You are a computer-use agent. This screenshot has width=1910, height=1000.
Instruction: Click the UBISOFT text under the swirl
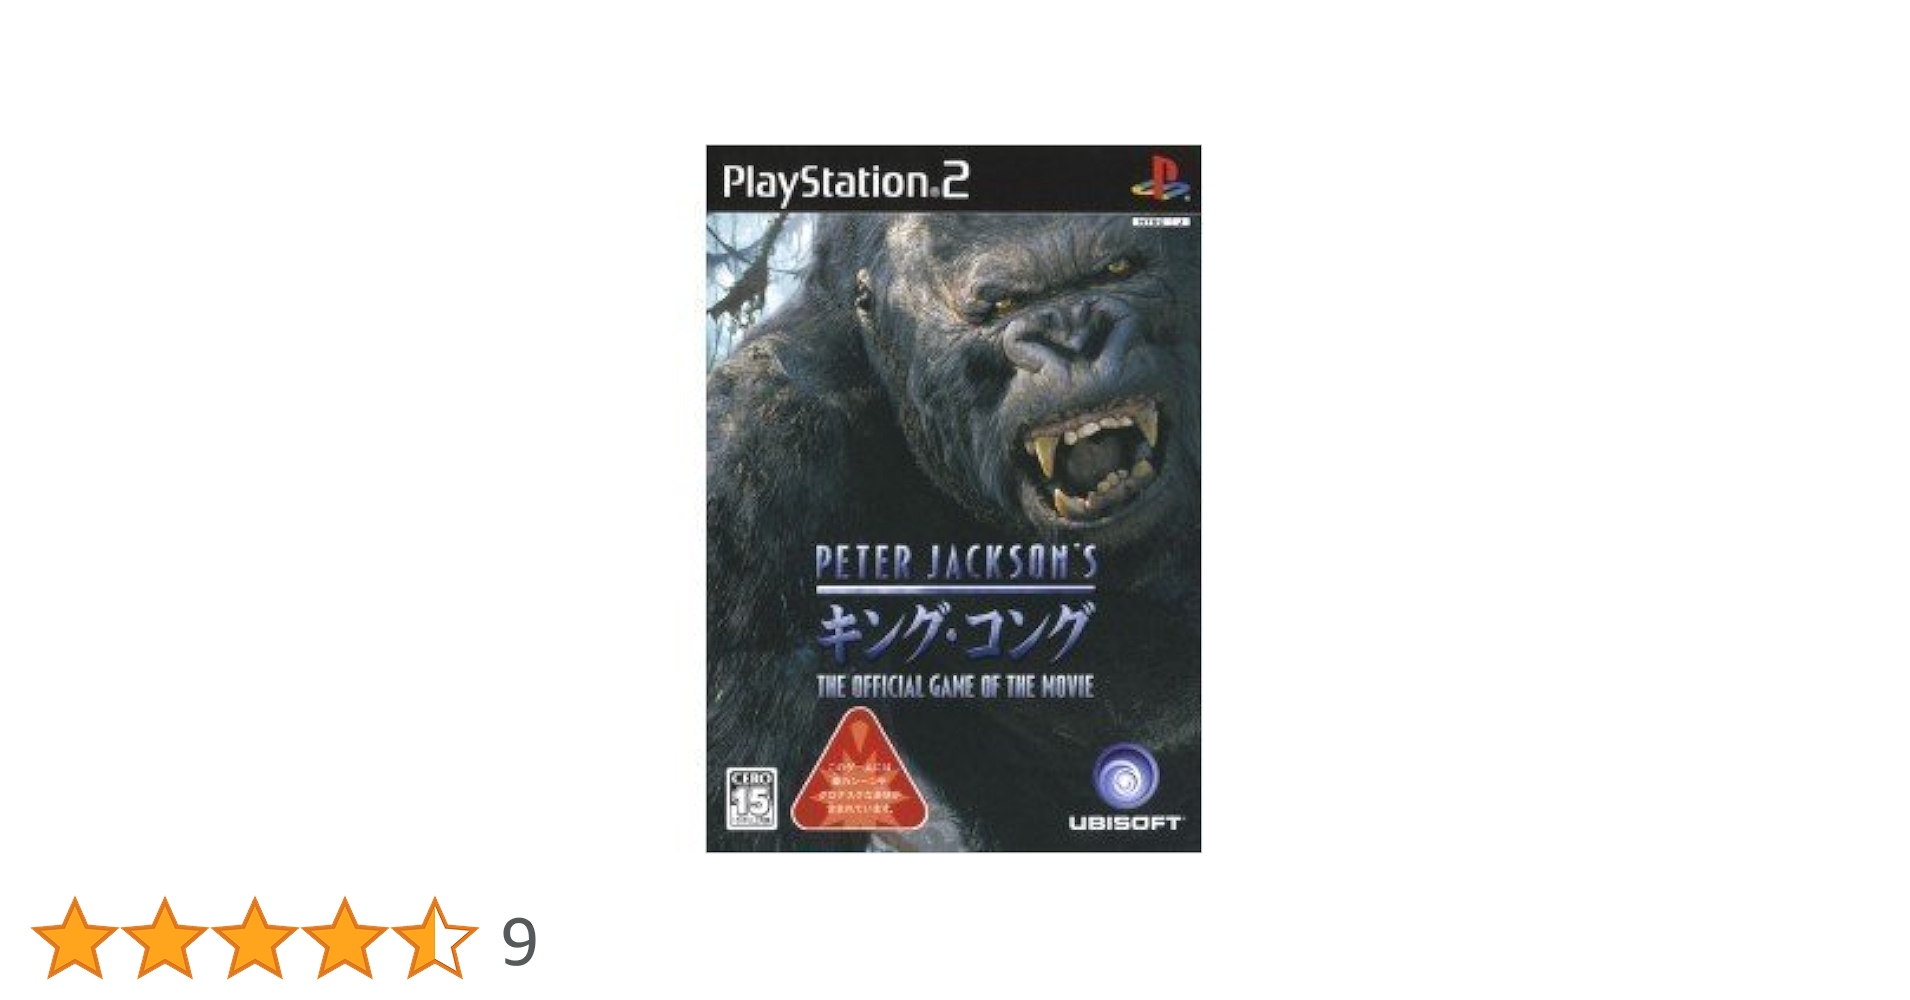pyautogui.click(x=1125, y=823)
